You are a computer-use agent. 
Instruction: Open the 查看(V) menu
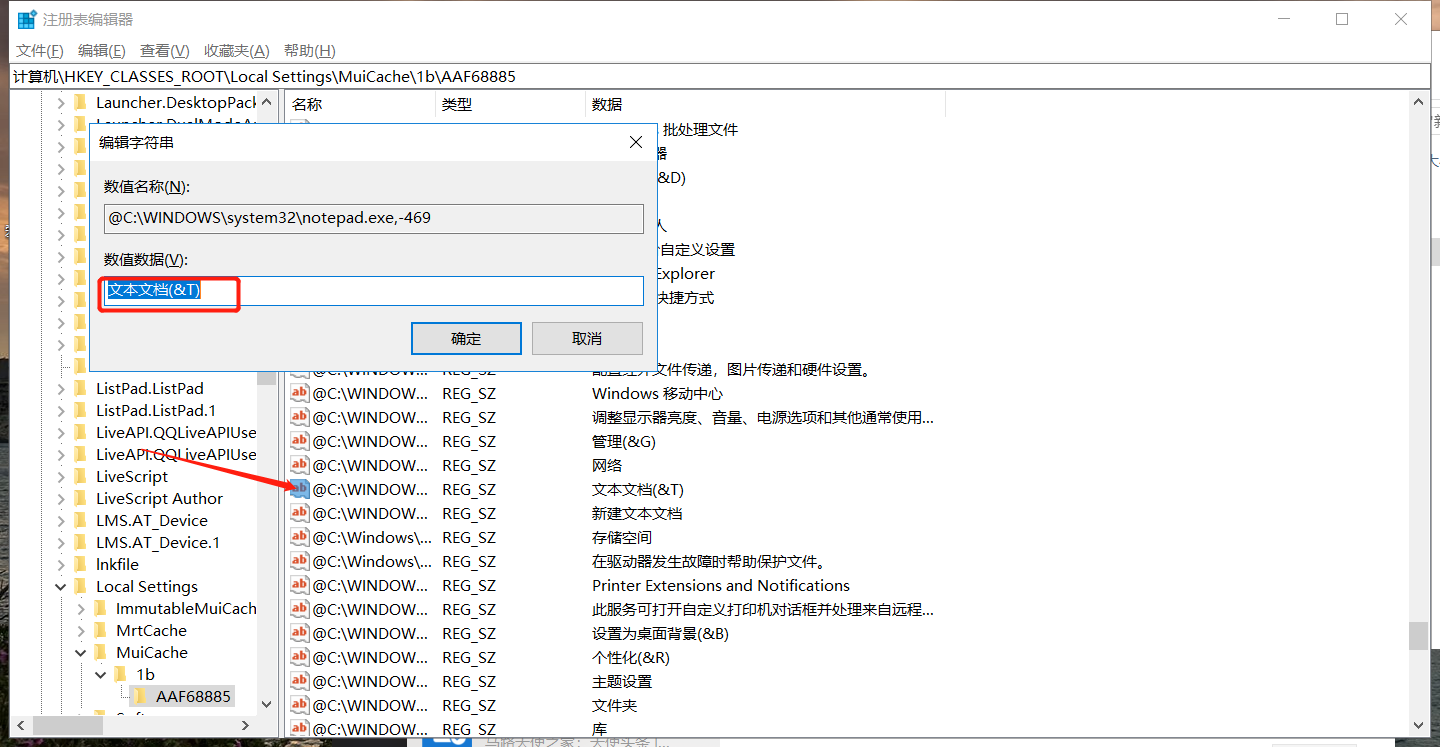(x=163, y=50)
